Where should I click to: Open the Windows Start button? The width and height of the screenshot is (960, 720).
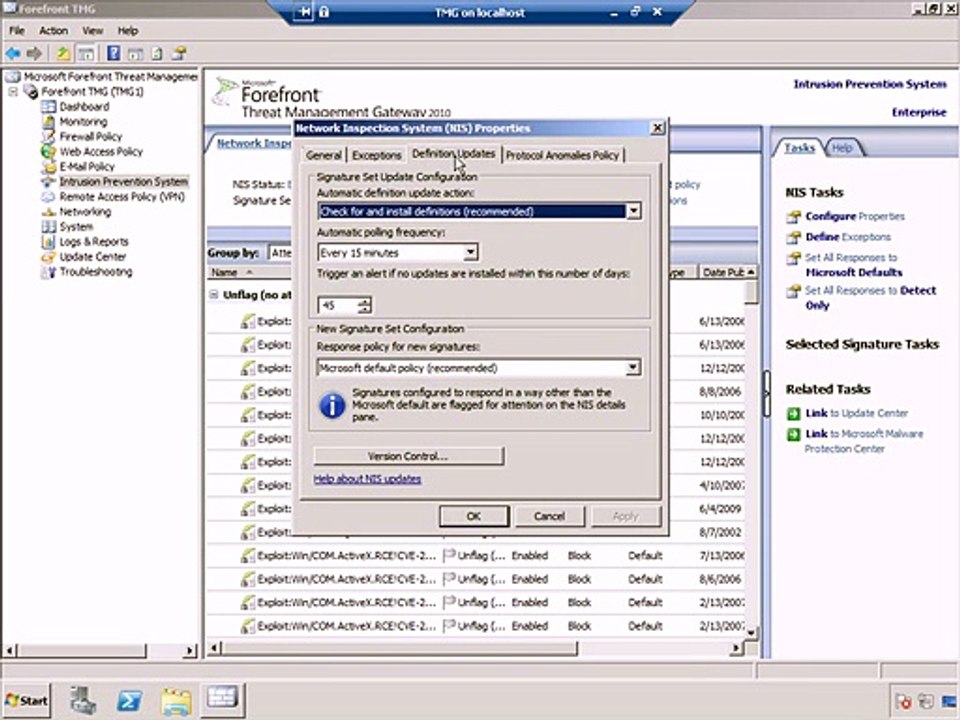pos(26,700)
